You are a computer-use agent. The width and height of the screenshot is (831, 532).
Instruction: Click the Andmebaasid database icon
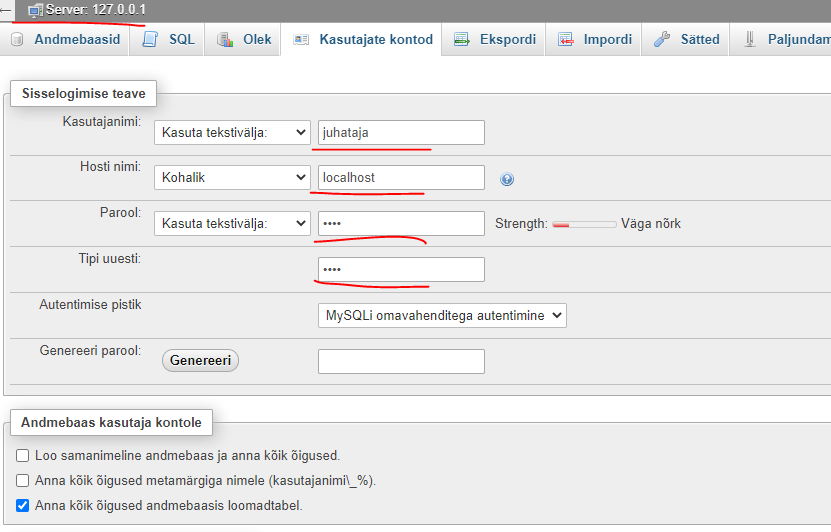point(17,40)
